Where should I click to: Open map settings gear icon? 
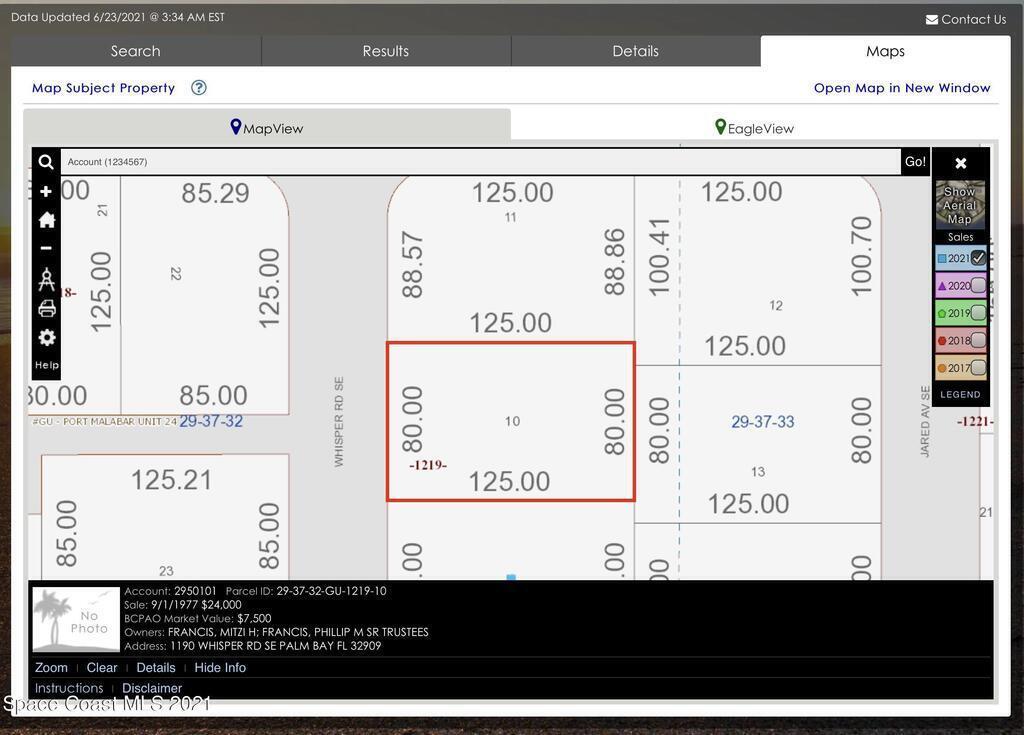[x=46, y=338]
